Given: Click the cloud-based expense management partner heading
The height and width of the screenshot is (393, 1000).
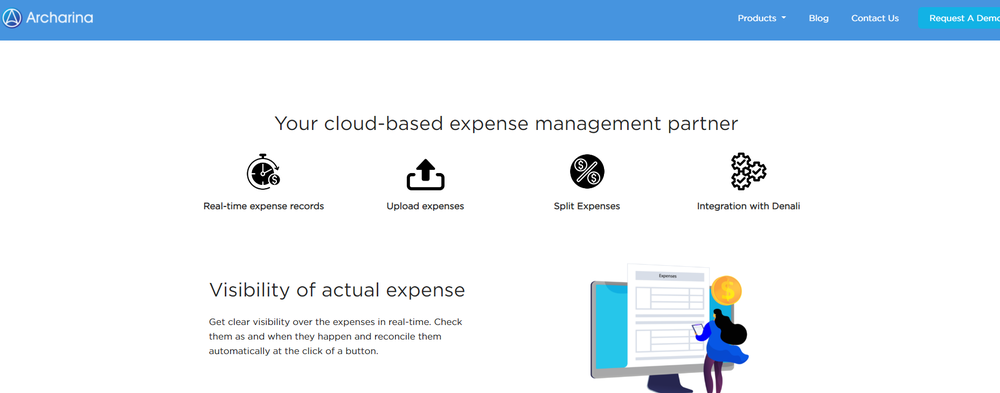Looking at the screenshot, I should point(506,124).
